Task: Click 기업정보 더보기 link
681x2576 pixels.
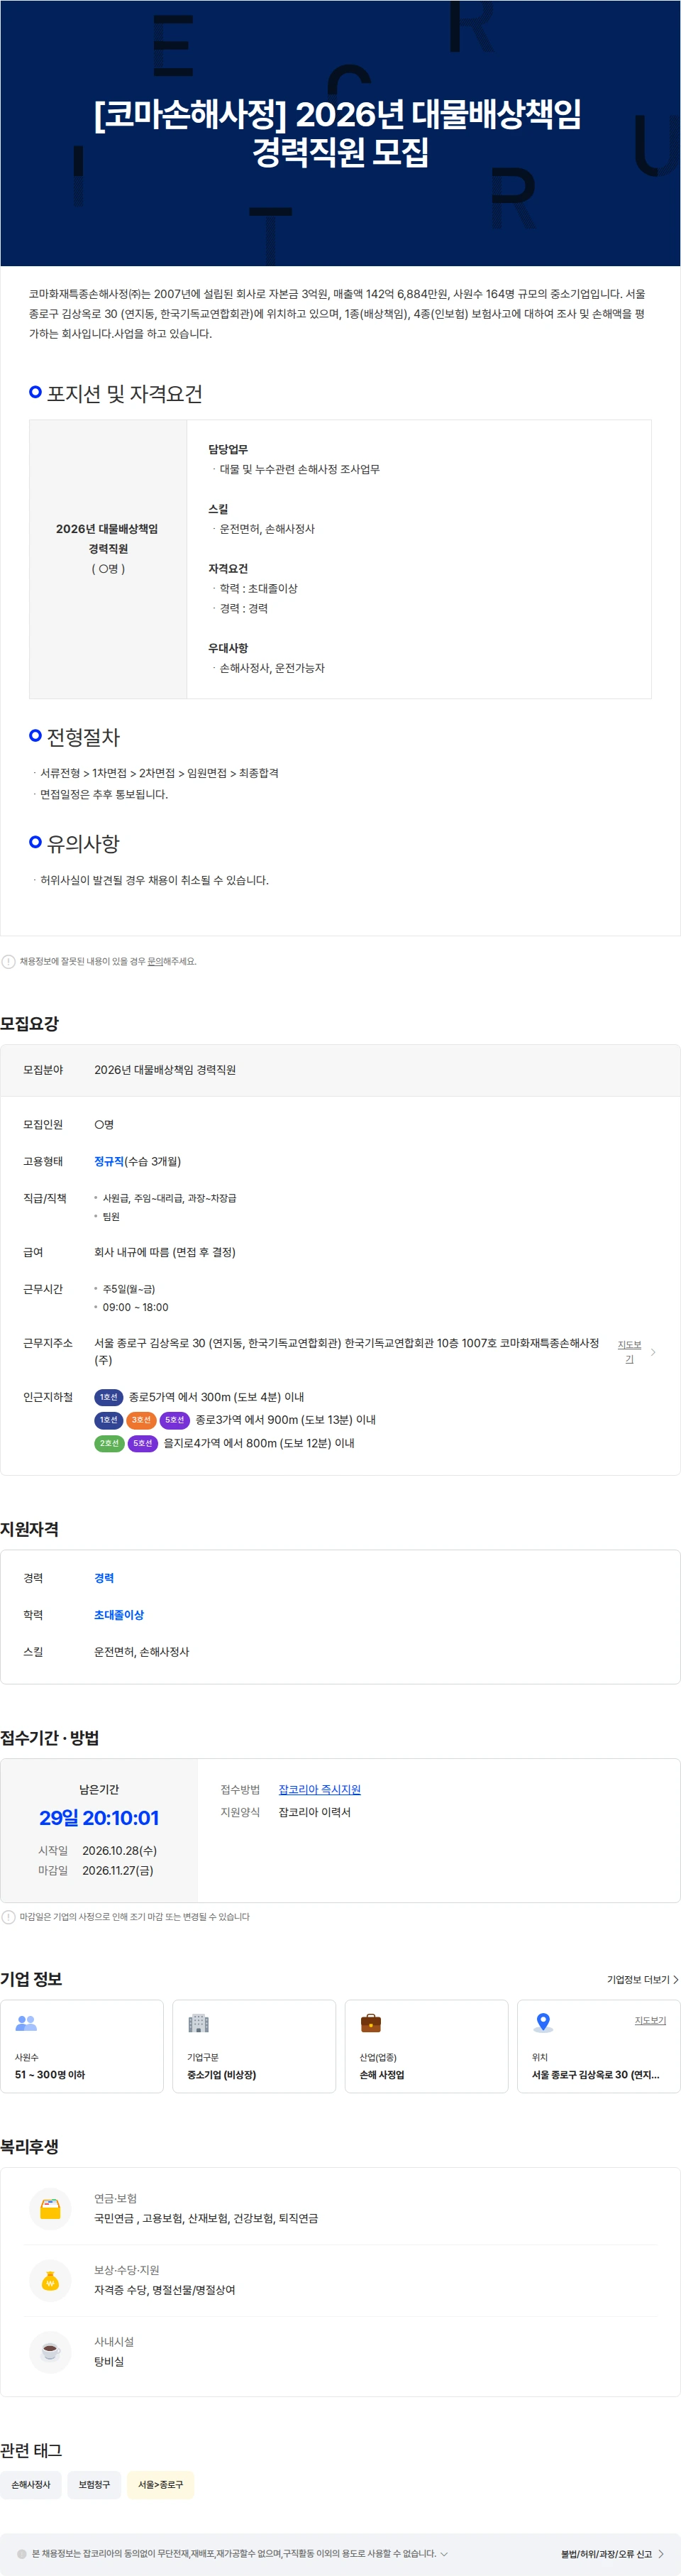Action: [x=642, y=1980]
